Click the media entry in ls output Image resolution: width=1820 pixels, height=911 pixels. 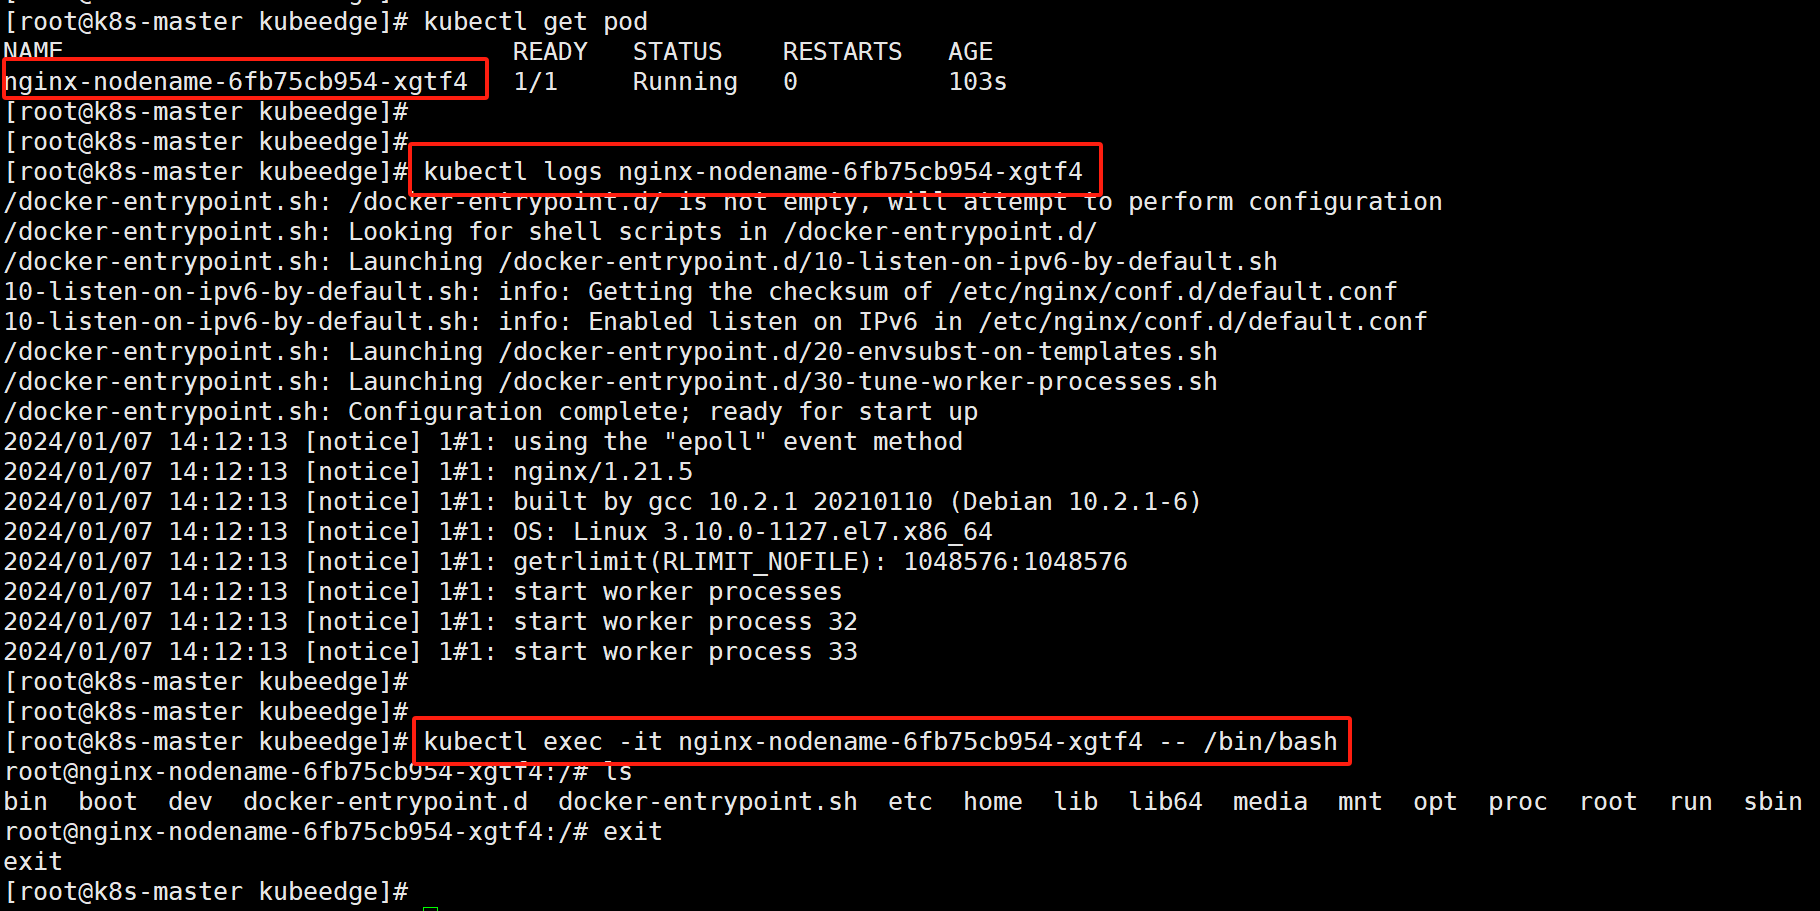(1270, 801)
